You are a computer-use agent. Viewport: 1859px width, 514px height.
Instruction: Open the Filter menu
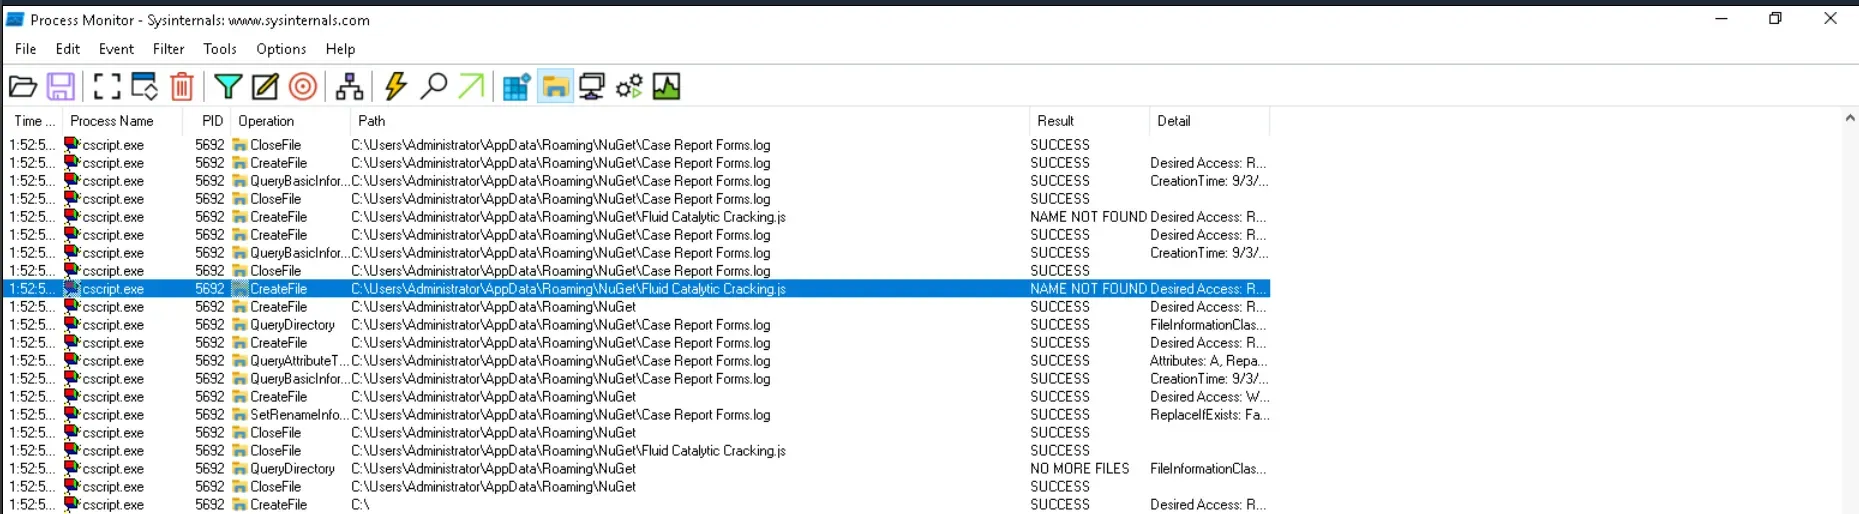point(168,49)
